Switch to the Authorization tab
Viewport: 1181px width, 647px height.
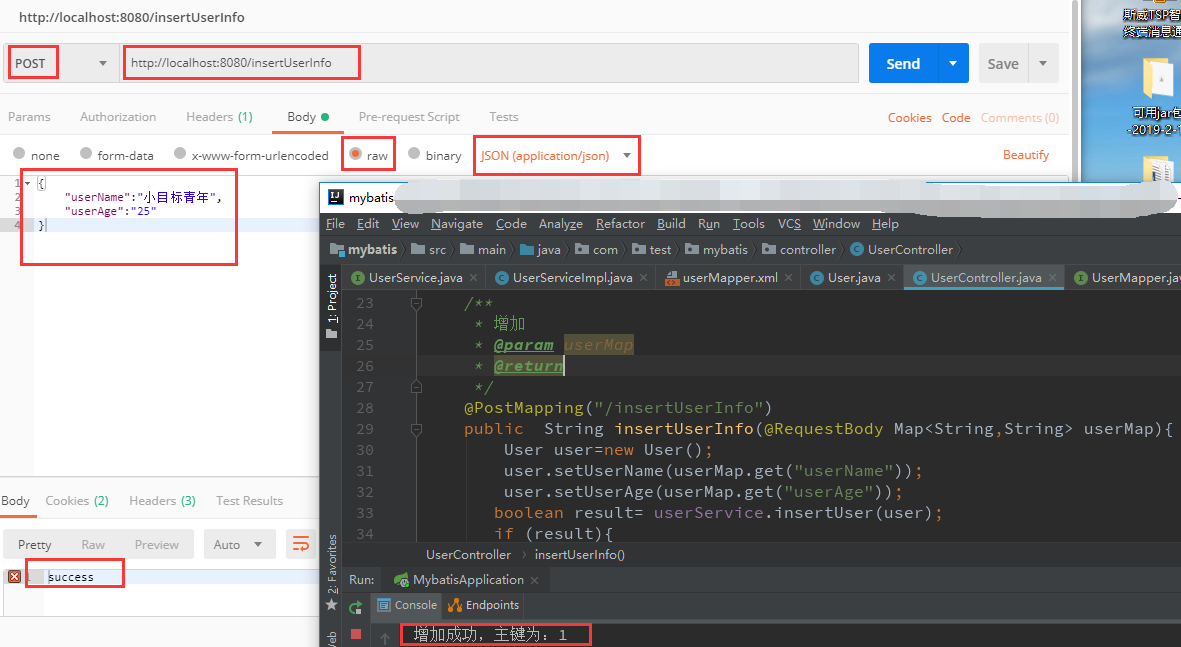point(118,117)
